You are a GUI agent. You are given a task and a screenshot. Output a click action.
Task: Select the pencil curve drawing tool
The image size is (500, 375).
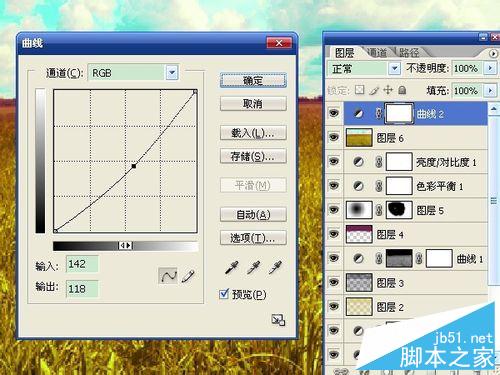pyautogui.click(x=188, y=276)
